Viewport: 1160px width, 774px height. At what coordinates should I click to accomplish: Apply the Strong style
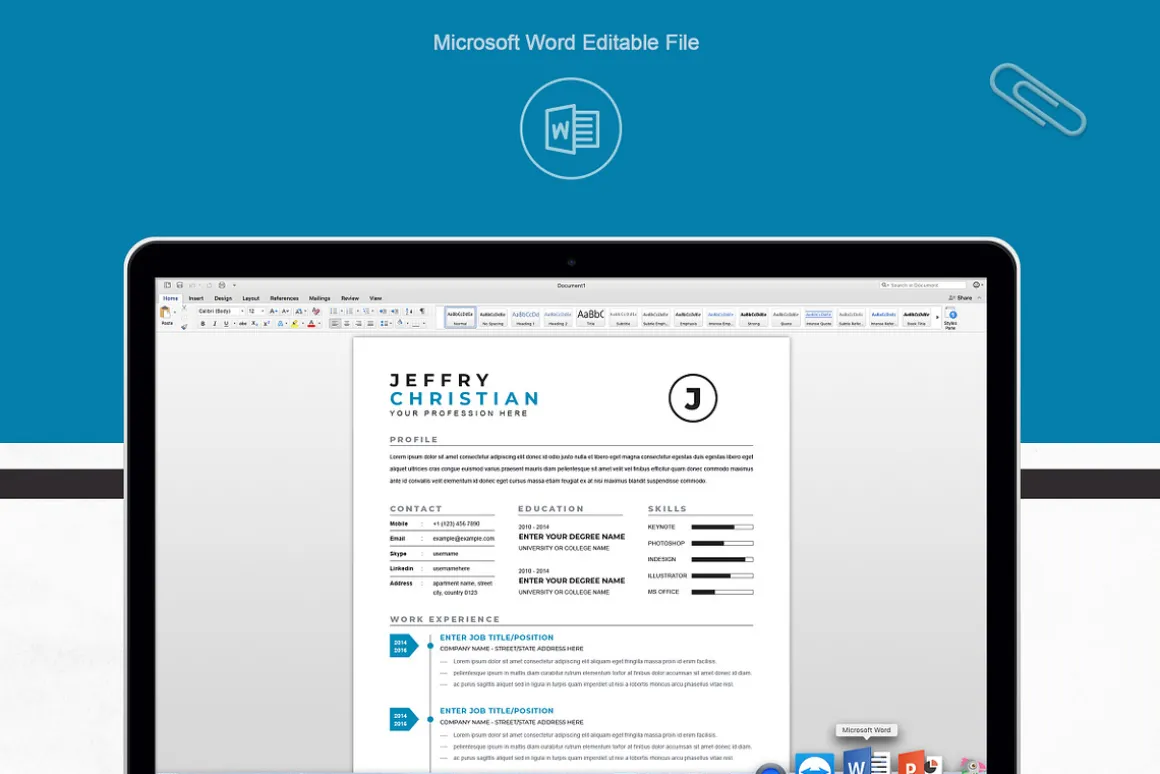tap(753, 317)
